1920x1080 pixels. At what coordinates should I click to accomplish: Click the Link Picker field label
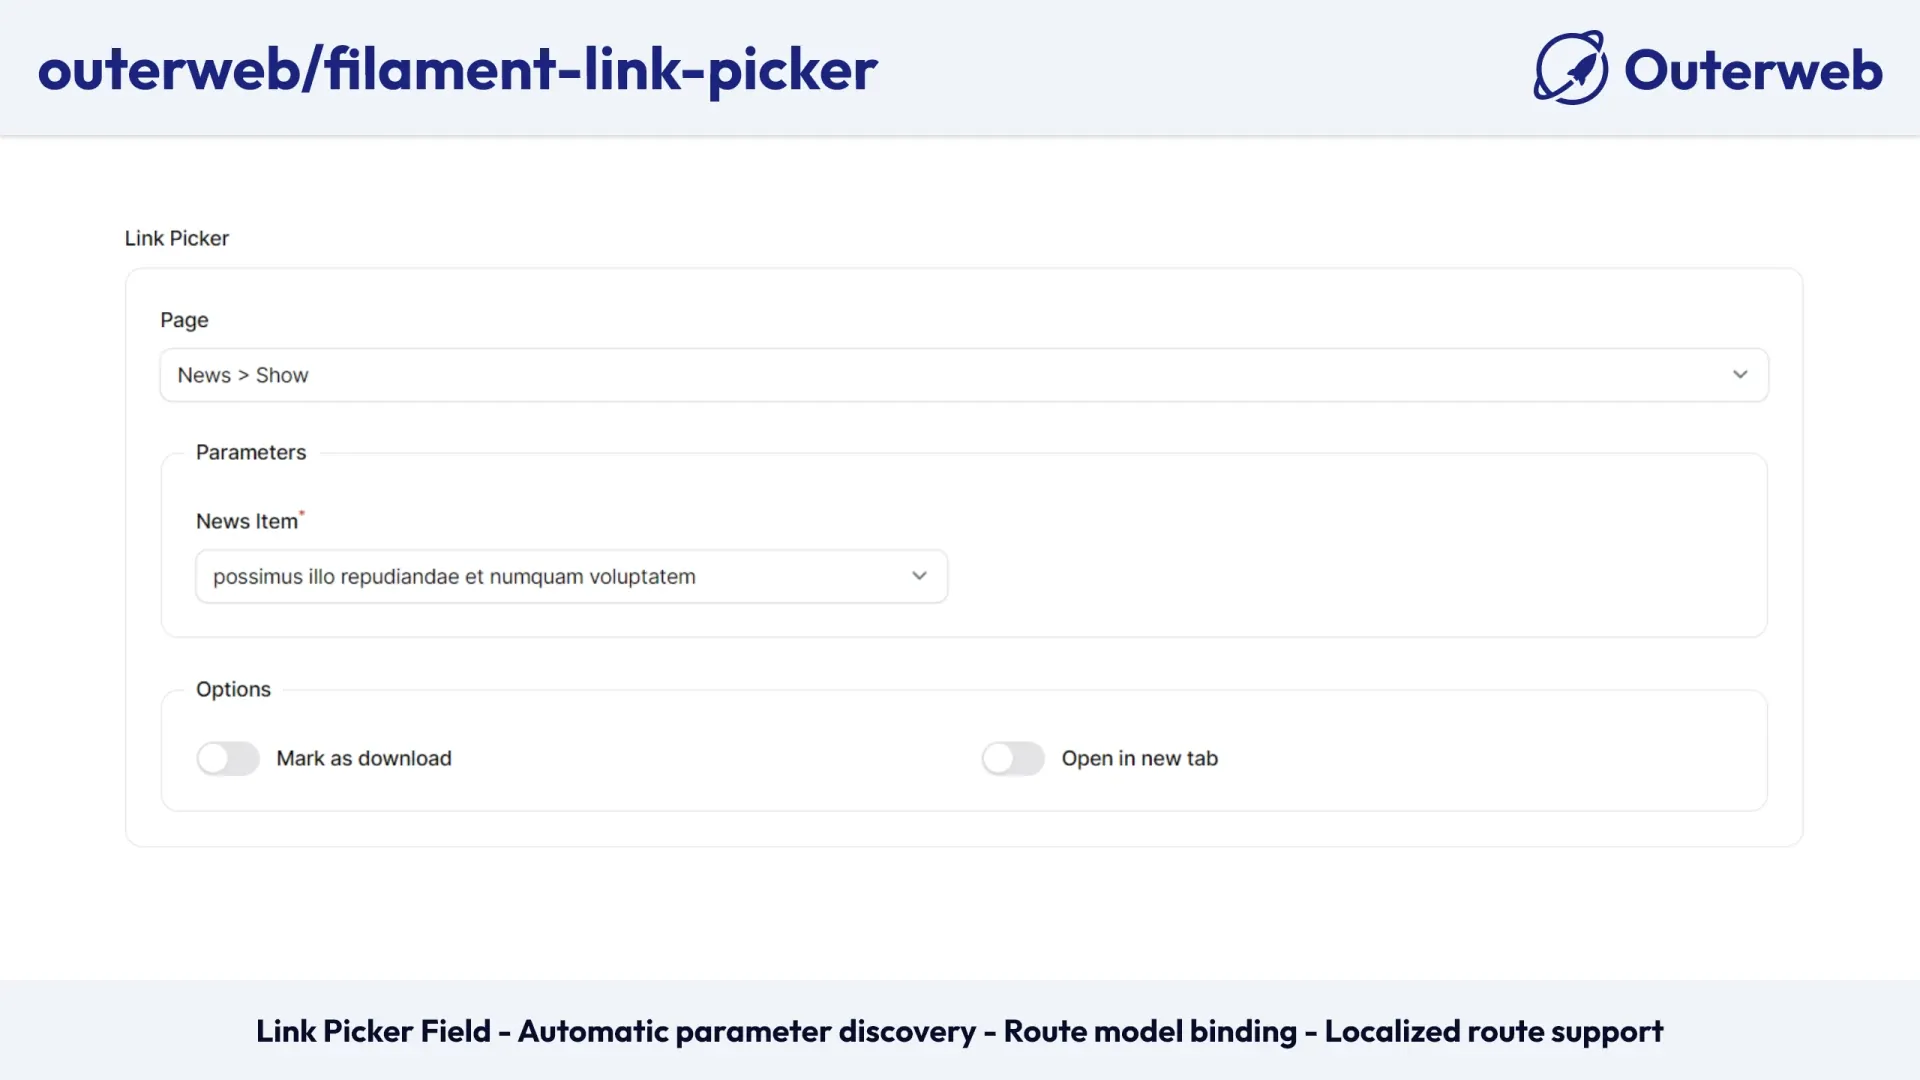[176, 238]
